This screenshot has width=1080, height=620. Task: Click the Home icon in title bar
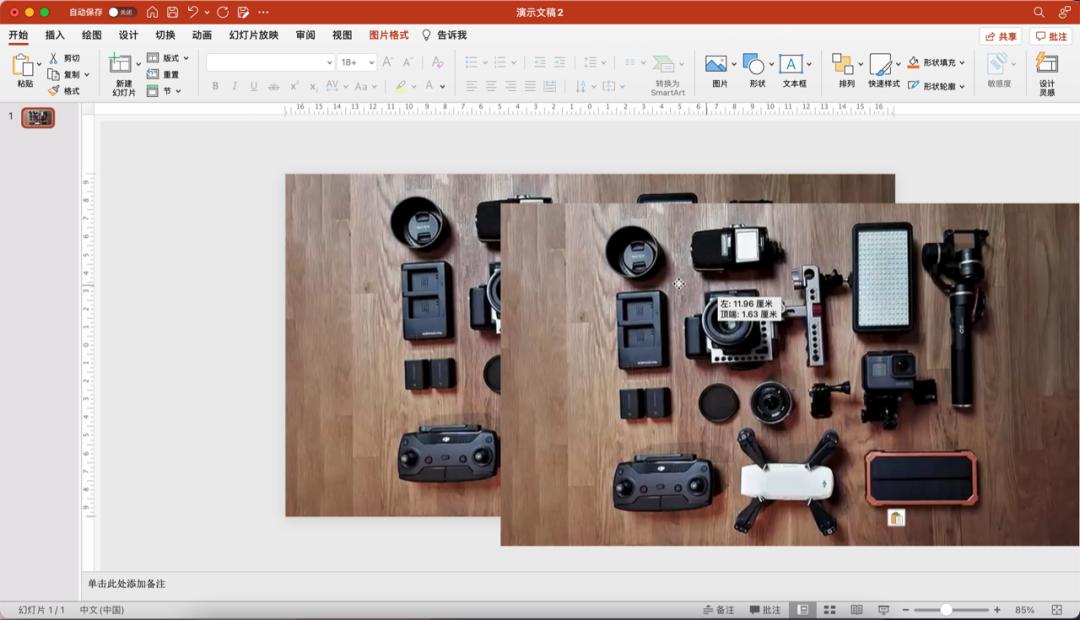click(x=152, y=12)
